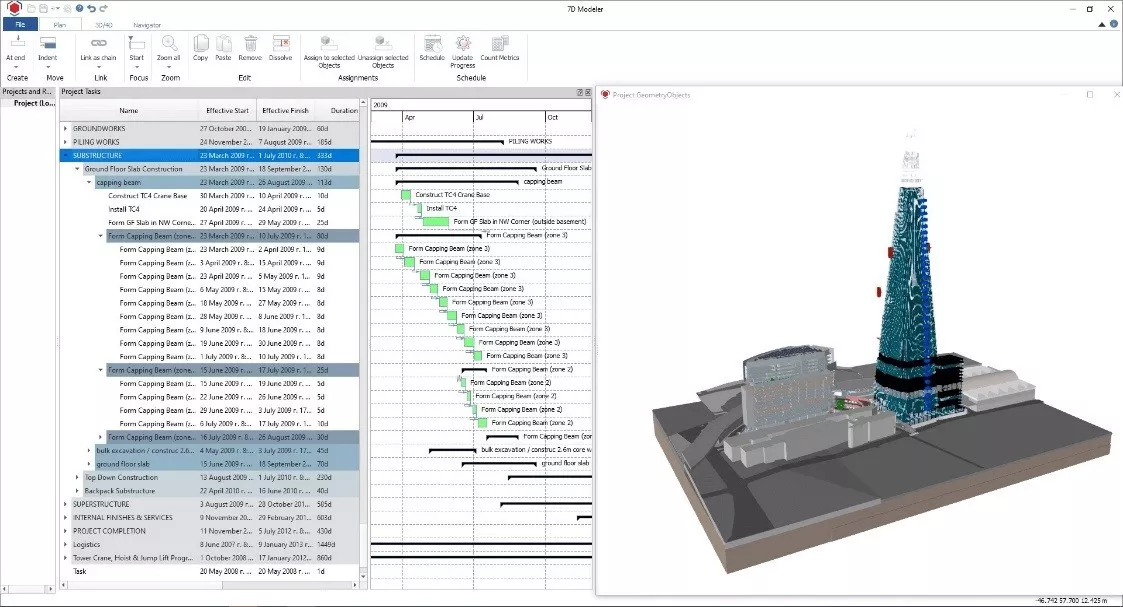Screen dimensions: 1123x607
Task: Click the Duration column header
Action: pos(343,111)
